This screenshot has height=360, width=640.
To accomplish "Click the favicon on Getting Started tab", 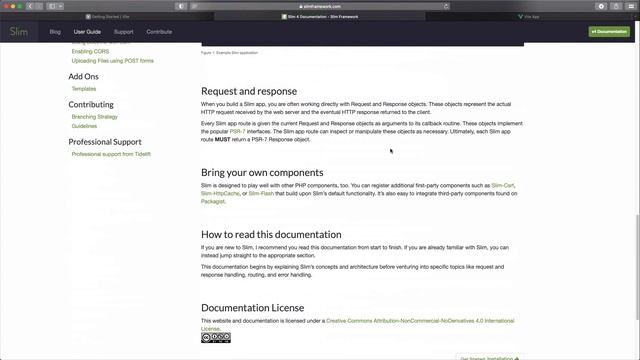I will (88, 17).
